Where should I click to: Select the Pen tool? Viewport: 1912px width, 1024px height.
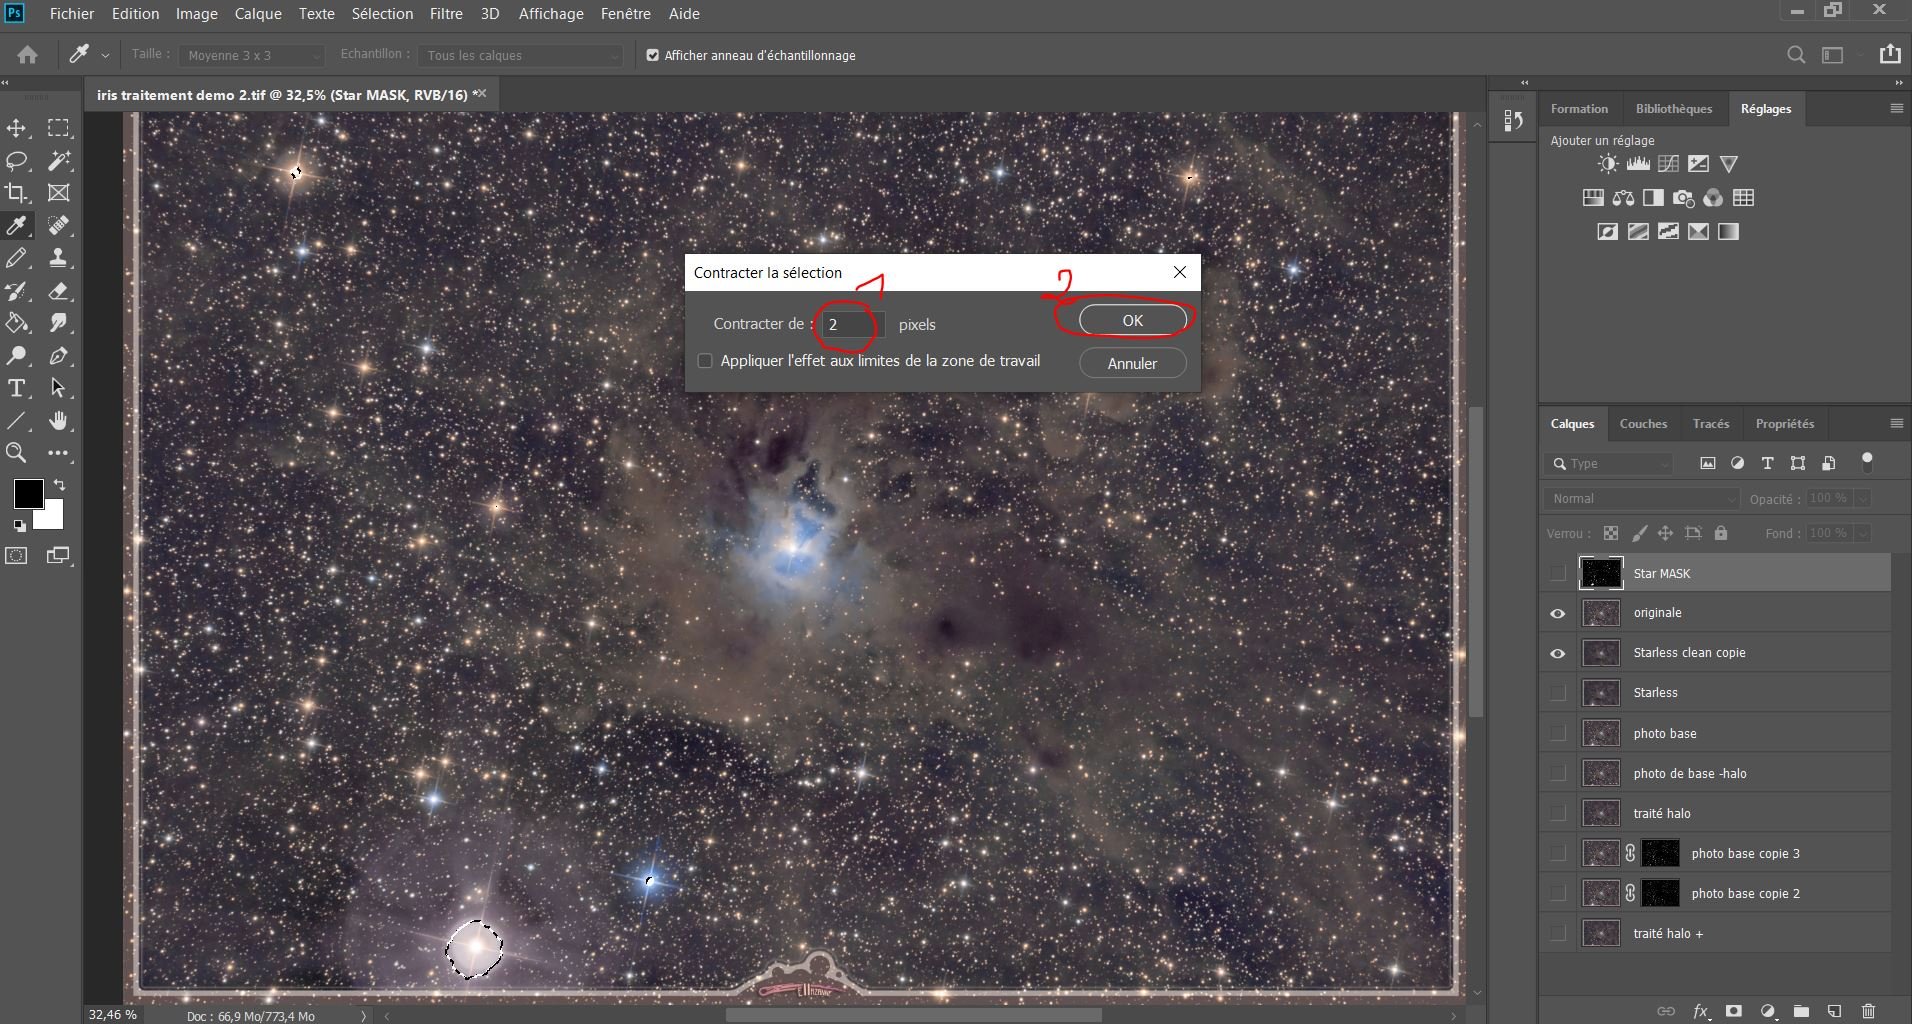pos(59,355)
